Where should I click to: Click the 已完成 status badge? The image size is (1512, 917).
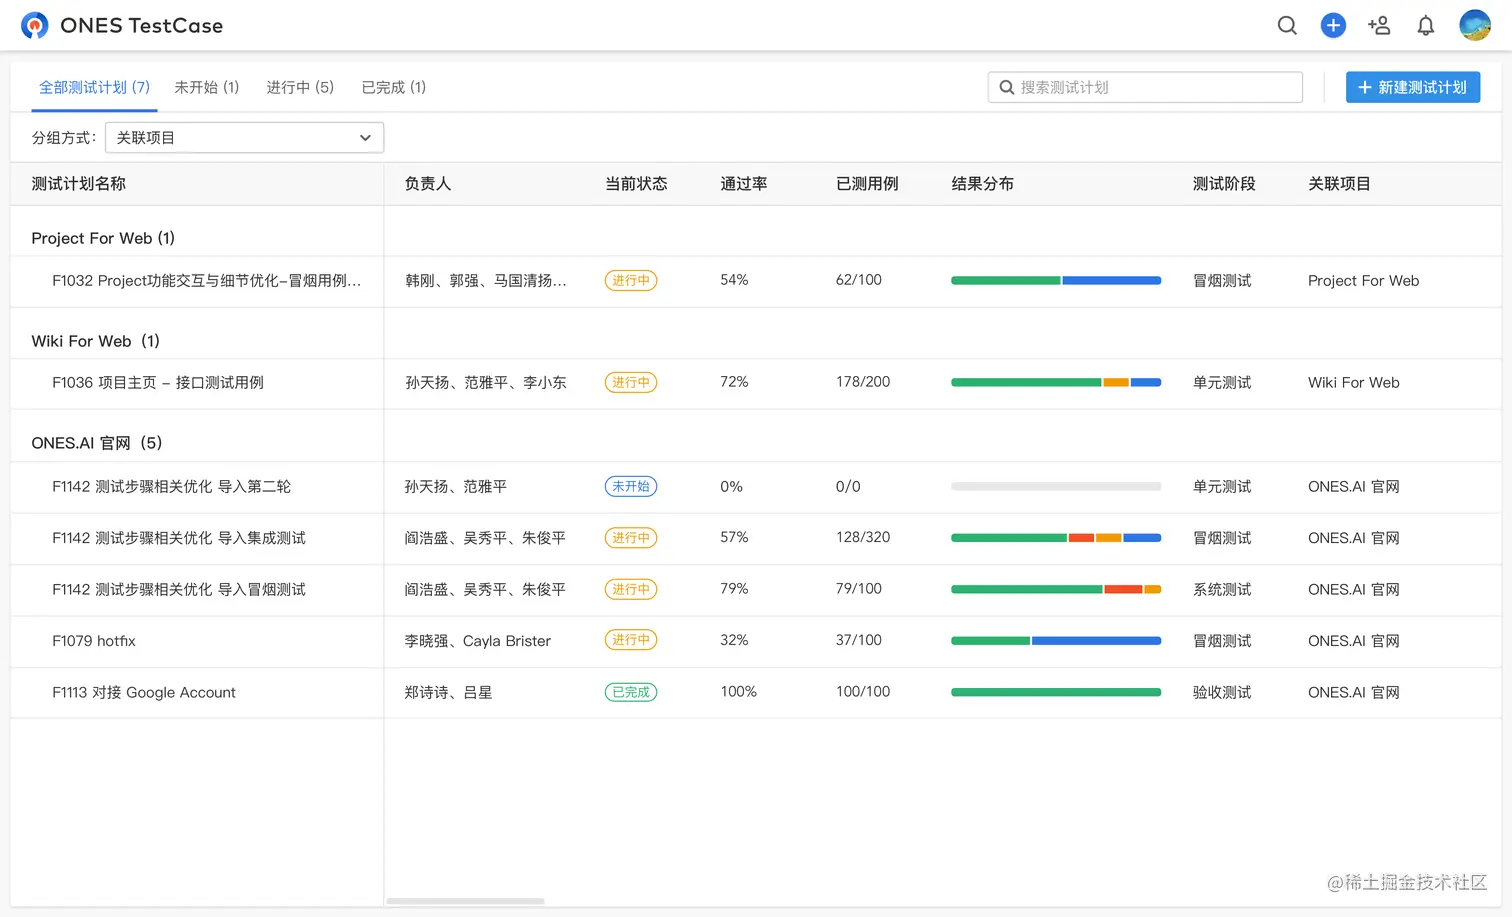[x=631, y=692]
